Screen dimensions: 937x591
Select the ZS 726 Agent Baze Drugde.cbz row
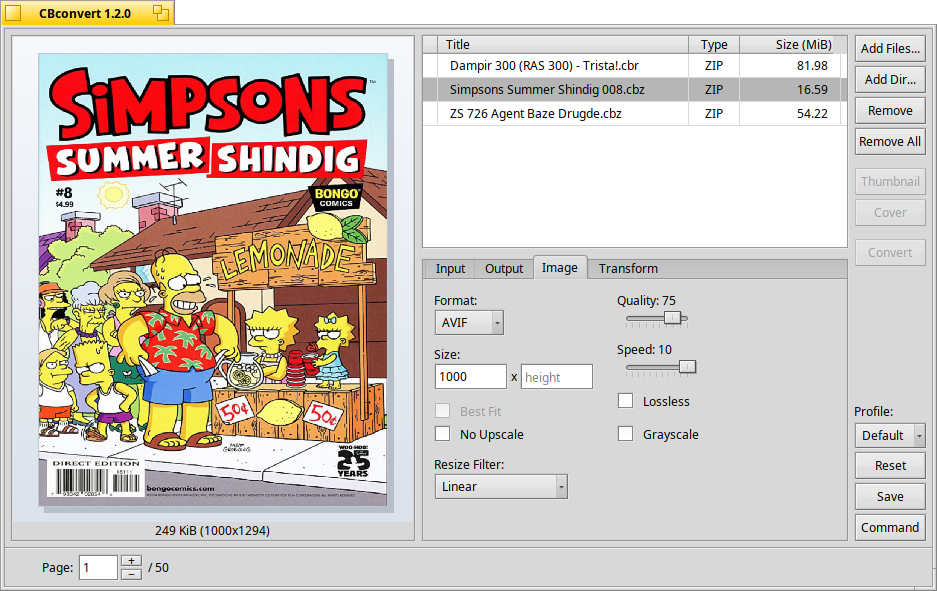[x=634, y=114]
